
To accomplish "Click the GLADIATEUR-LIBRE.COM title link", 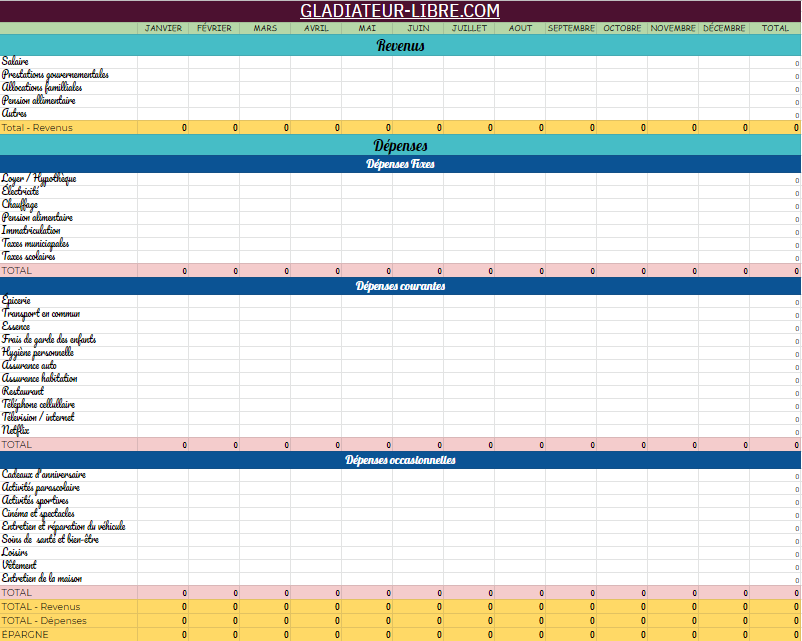I will tap(400, 11).
